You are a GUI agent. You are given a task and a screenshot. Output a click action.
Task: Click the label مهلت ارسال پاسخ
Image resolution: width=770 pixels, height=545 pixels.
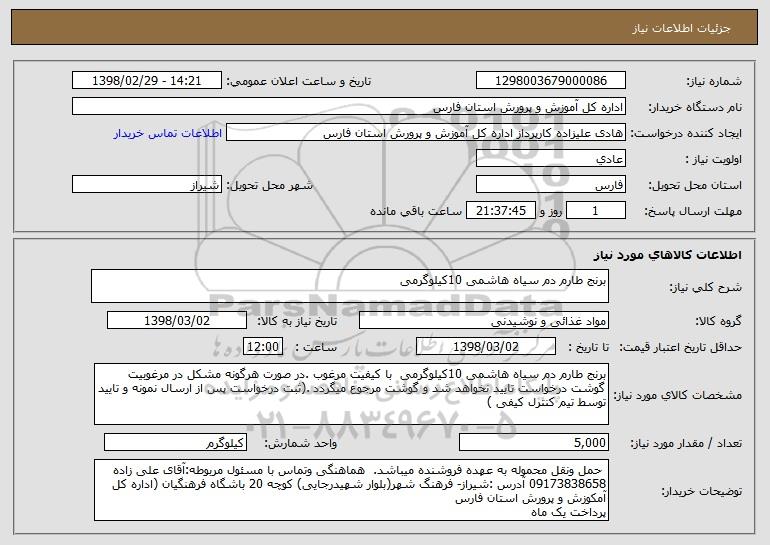click(x=693, y=211)
